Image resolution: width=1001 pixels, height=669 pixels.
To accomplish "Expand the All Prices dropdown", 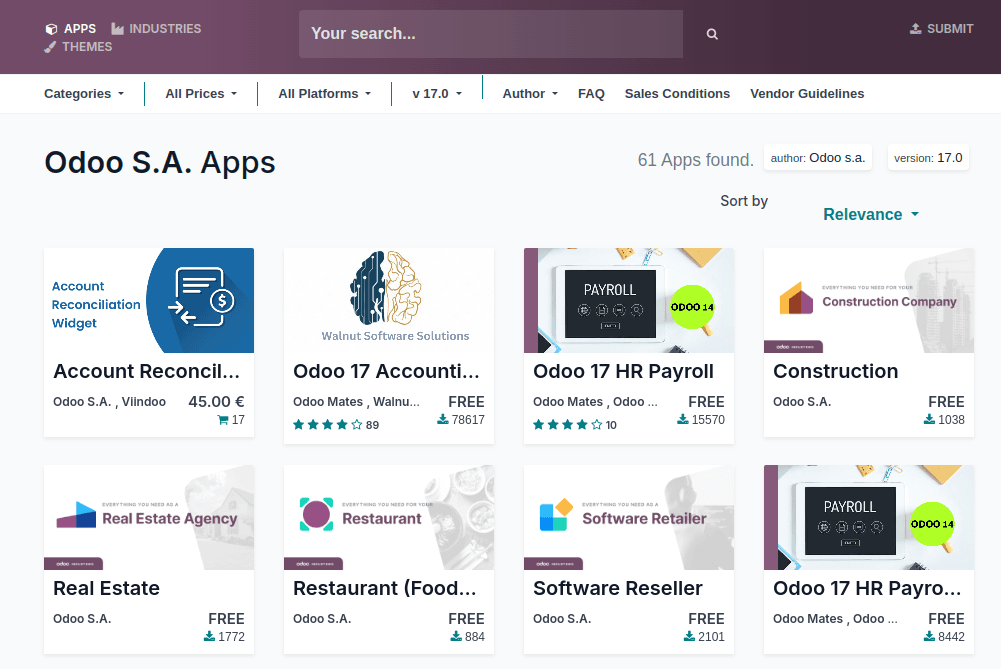I will pyautogui.click(x=201, y=94).
